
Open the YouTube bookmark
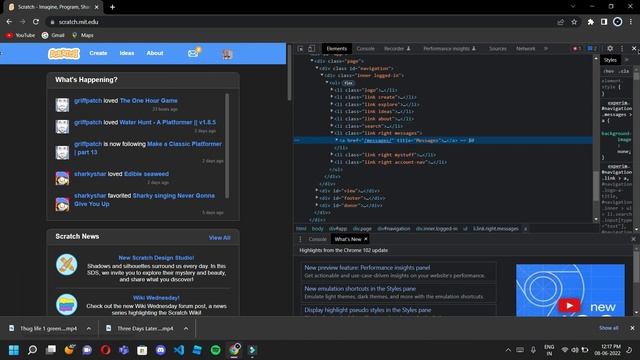coord(20,36)
